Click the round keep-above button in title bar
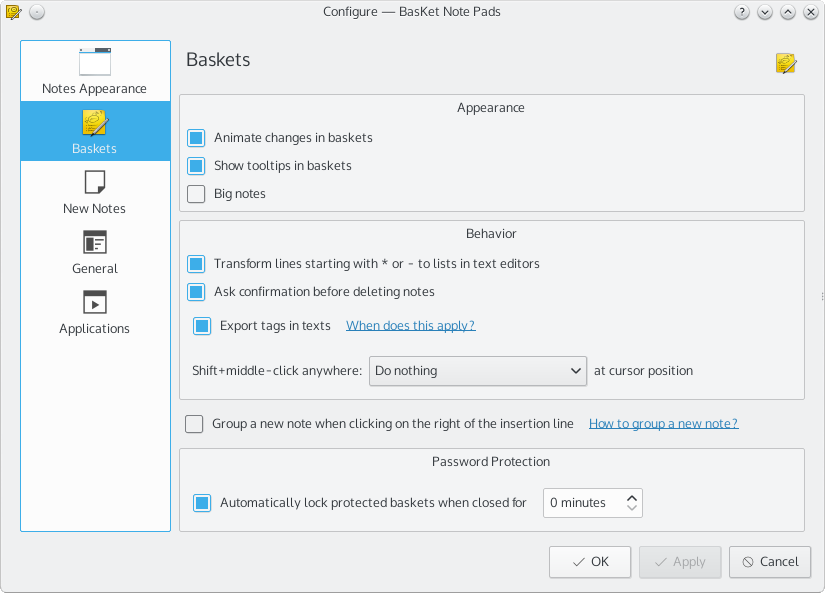The image size is (825, 593). (x=37, y=12)
